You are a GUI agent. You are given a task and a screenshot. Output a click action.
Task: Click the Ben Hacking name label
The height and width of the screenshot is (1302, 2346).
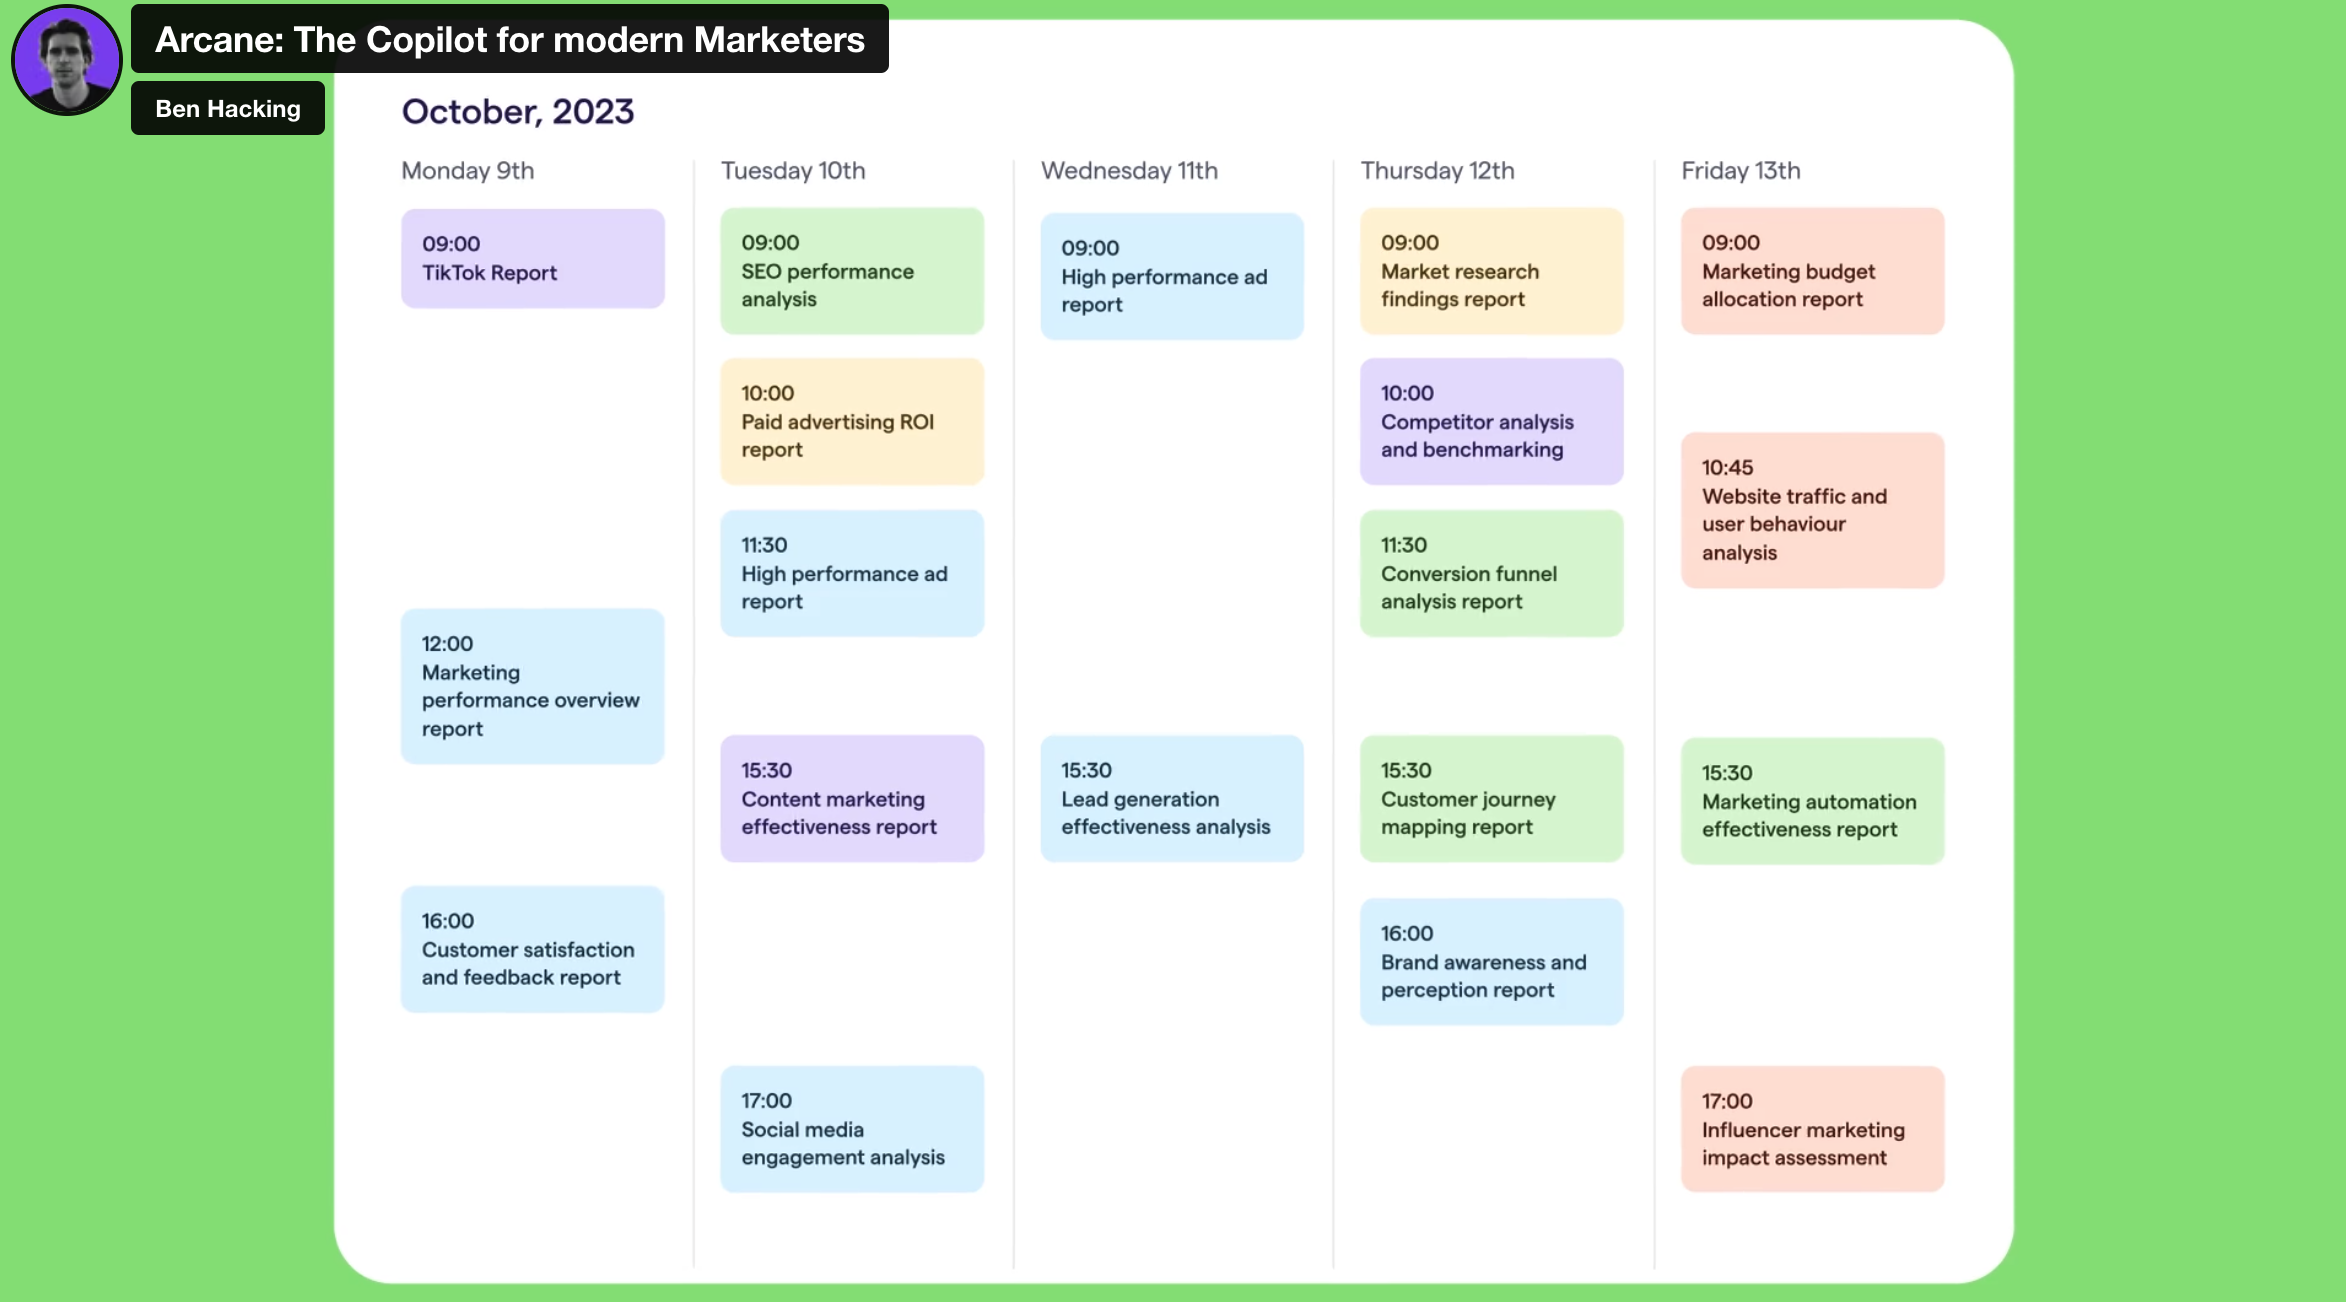(228, 108)
